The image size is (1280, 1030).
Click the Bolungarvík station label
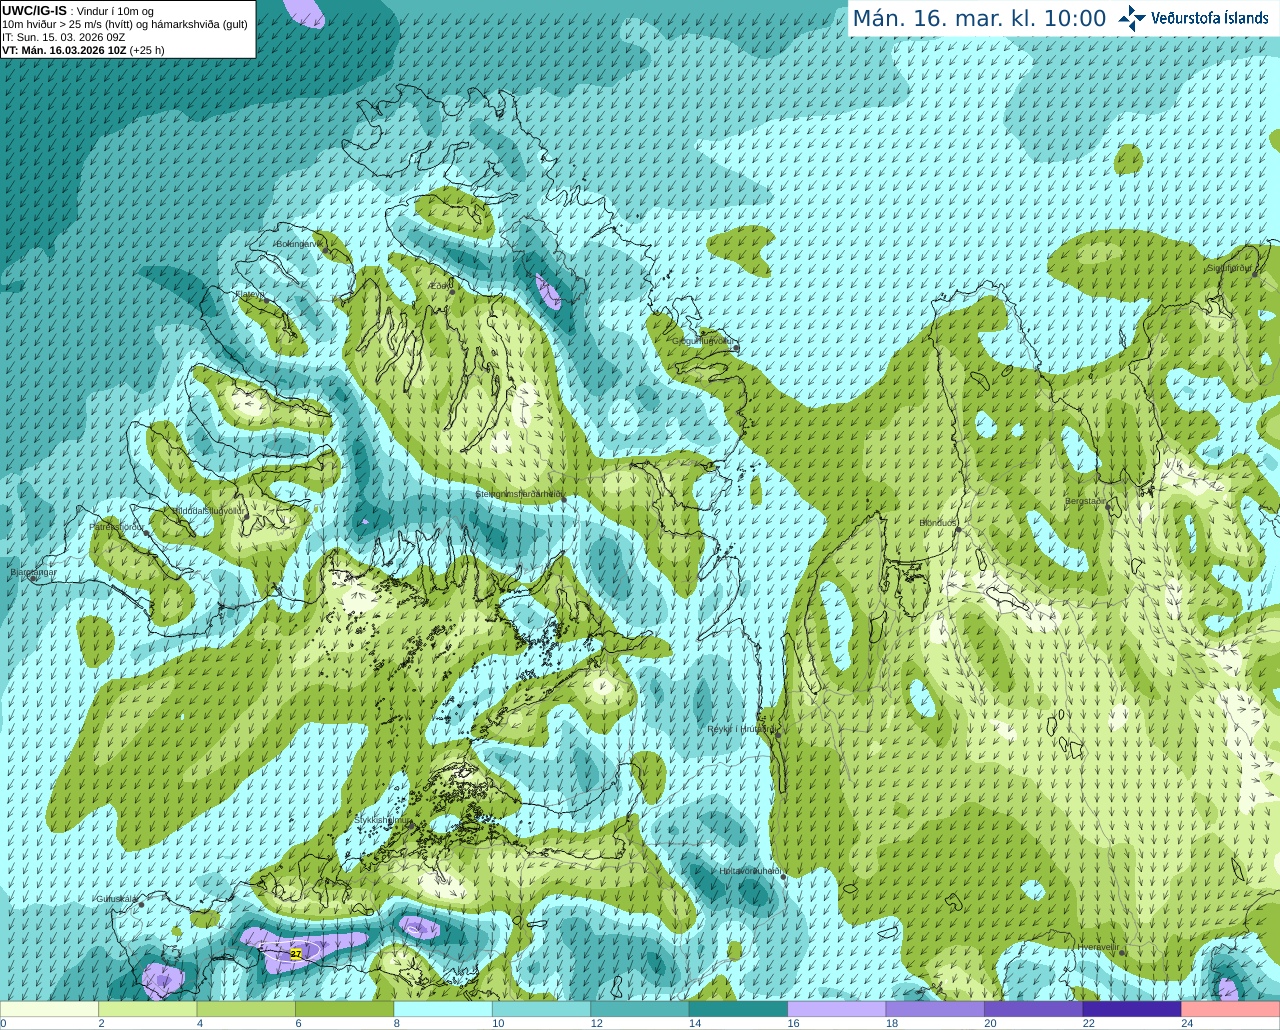pos(299,244)
